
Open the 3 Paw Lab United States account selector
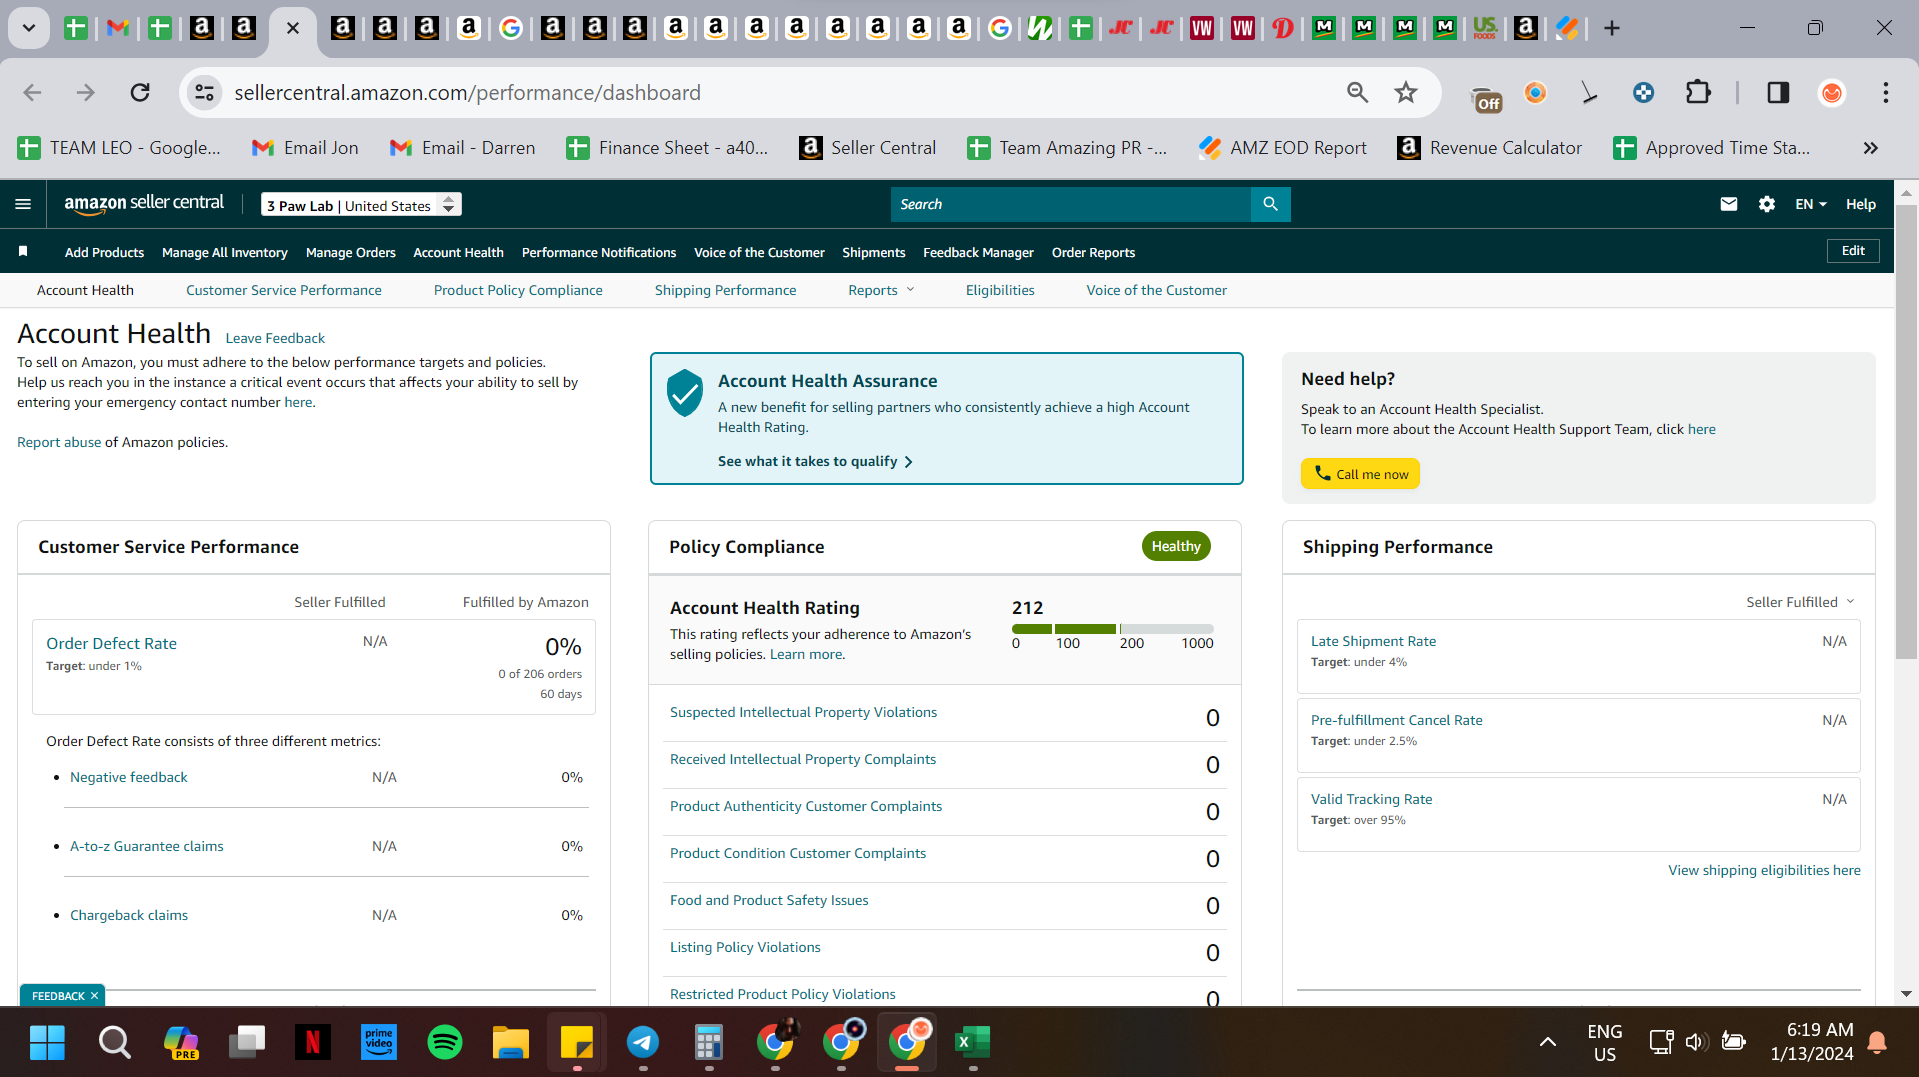[361, 205]
